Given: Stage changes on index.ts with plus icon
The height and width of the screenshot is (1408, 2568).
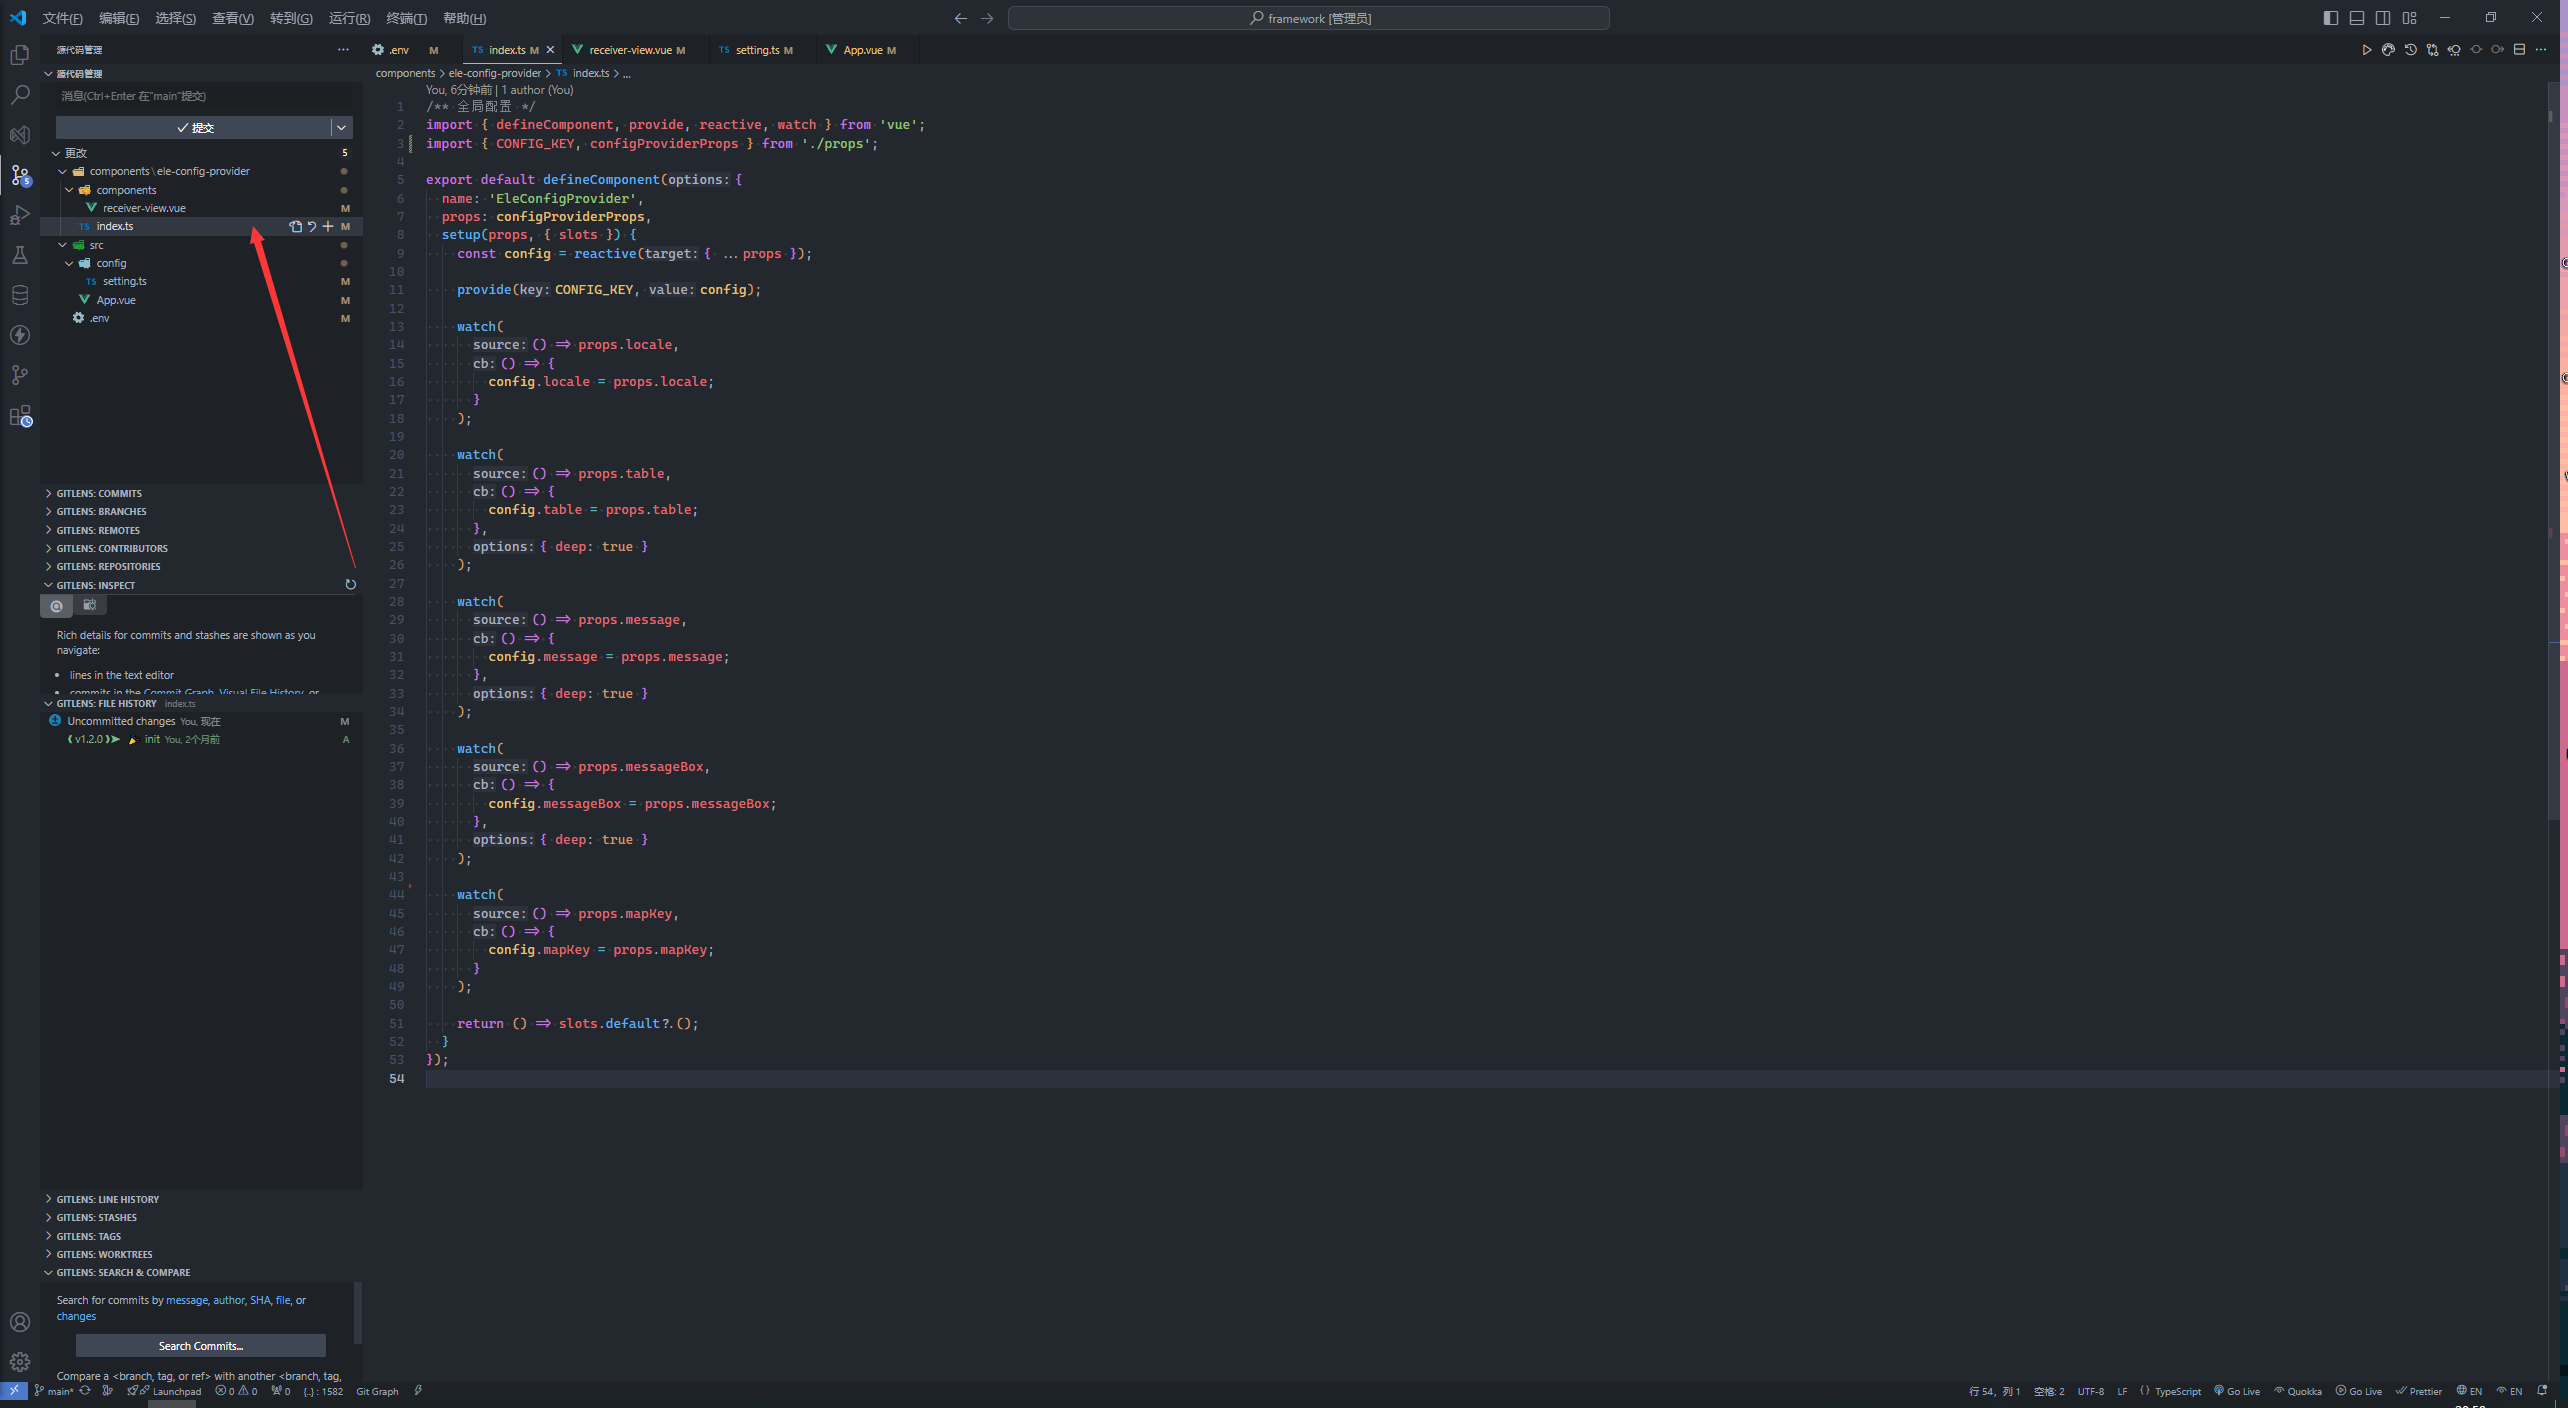Looking at the screenshot, I should 327,227.
